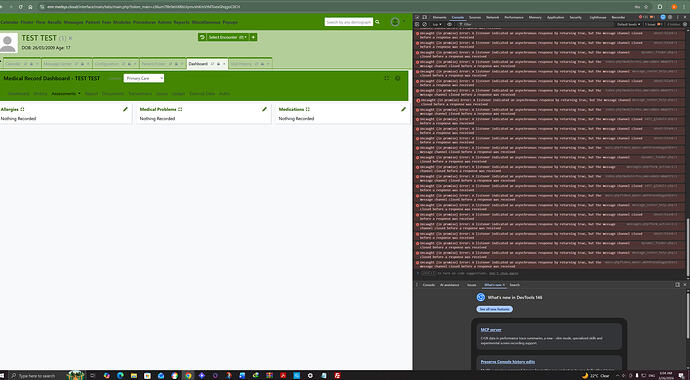
Task: Open the Calendar main menu item
Action: tap(9, 22)
